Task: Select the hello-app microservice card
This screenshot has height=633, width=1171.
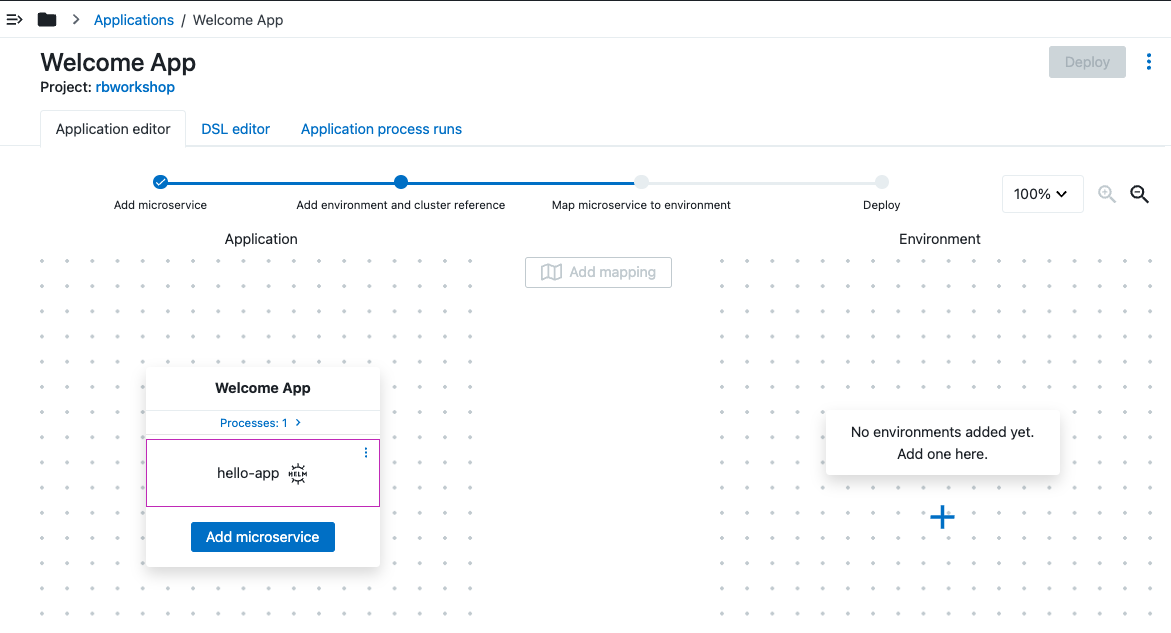Action: (263, 473)
